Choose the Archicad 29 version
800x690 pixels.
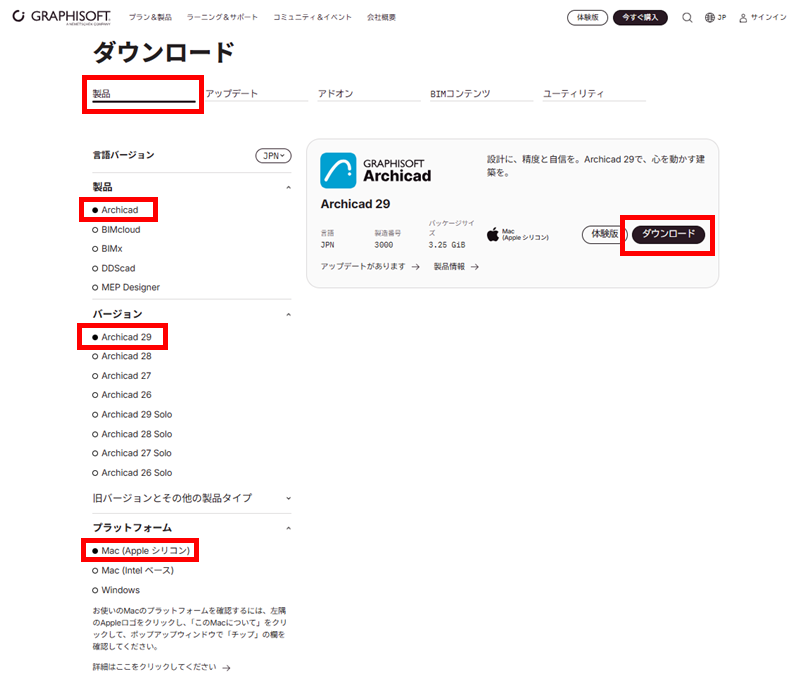coord(122,337)
